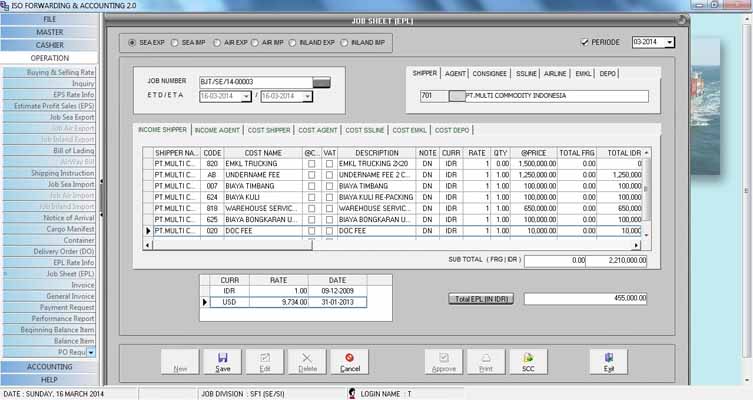The height and width of the screenshot is (400, 753).
Task: Open the period 03-2014 dropdown
Action: 669,43
